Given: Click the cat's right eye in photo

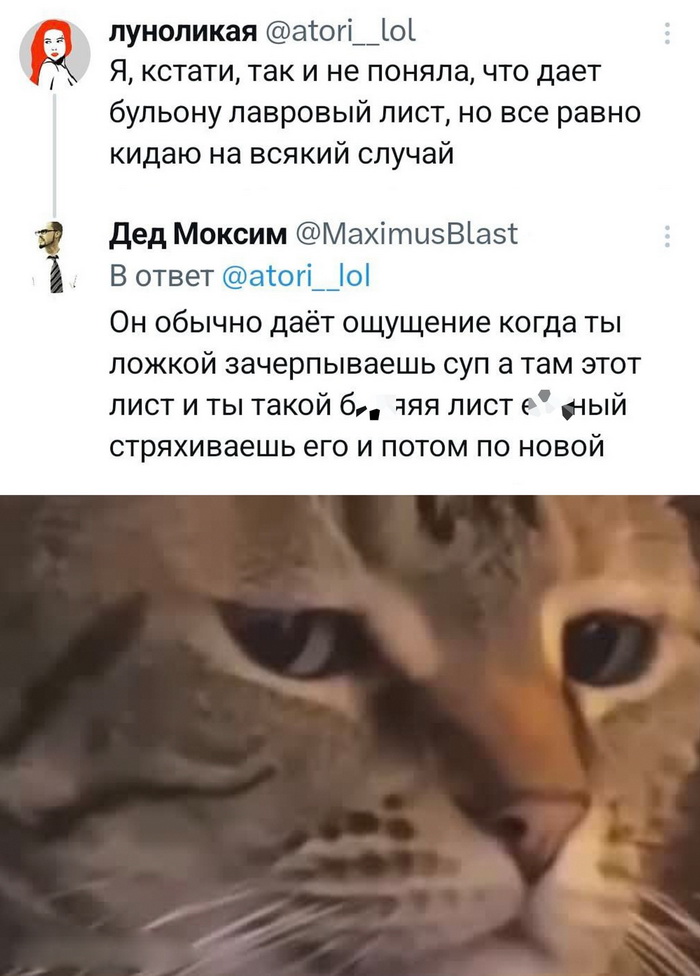Looking at the screenshot, I should point(607,649).
